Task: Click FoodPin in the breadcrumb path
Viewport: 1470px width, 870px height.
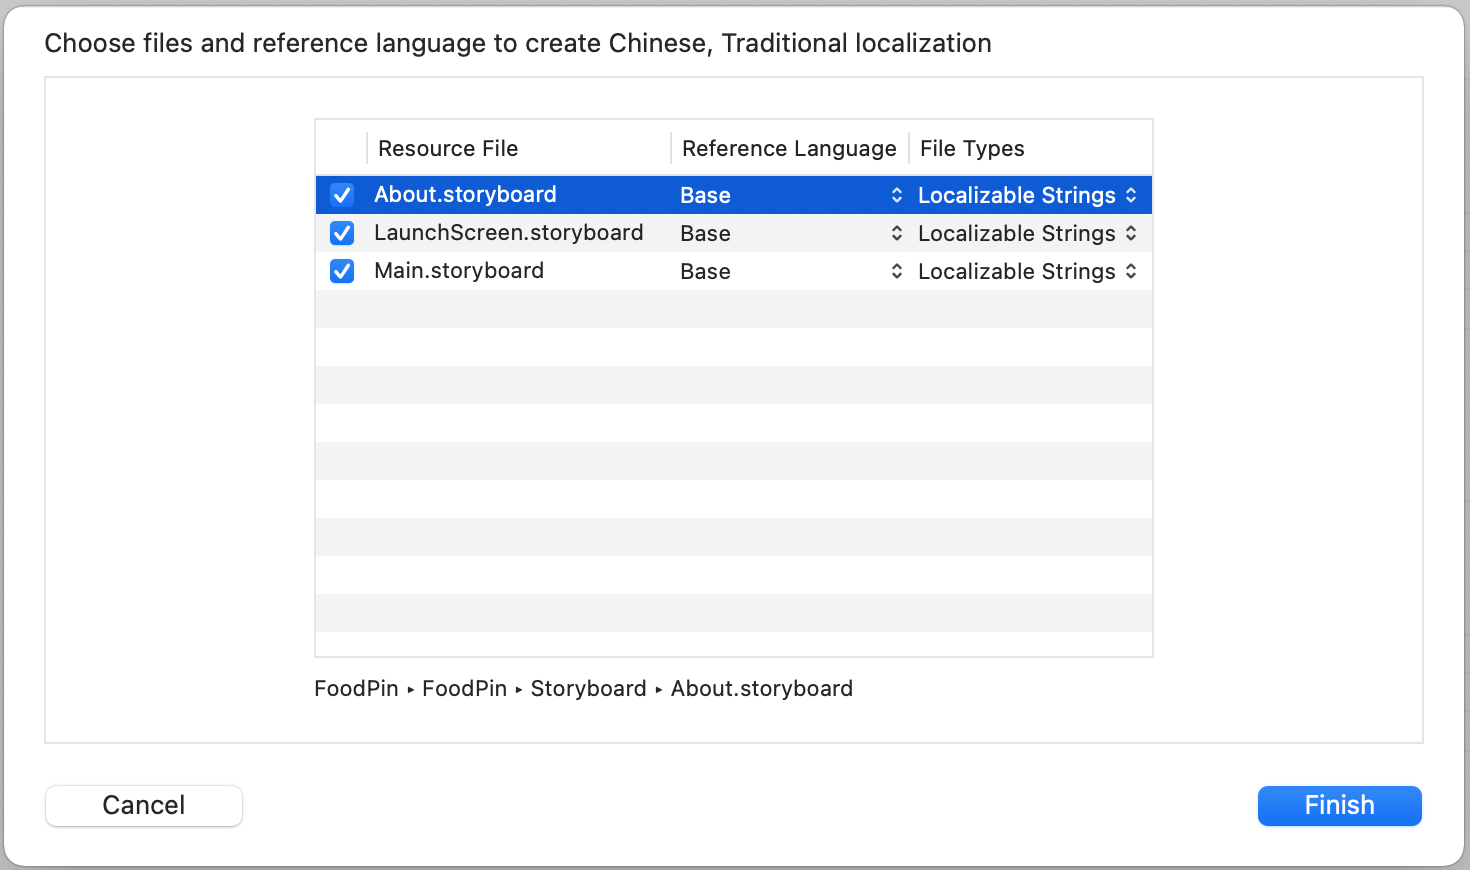Action: point(356,688)
